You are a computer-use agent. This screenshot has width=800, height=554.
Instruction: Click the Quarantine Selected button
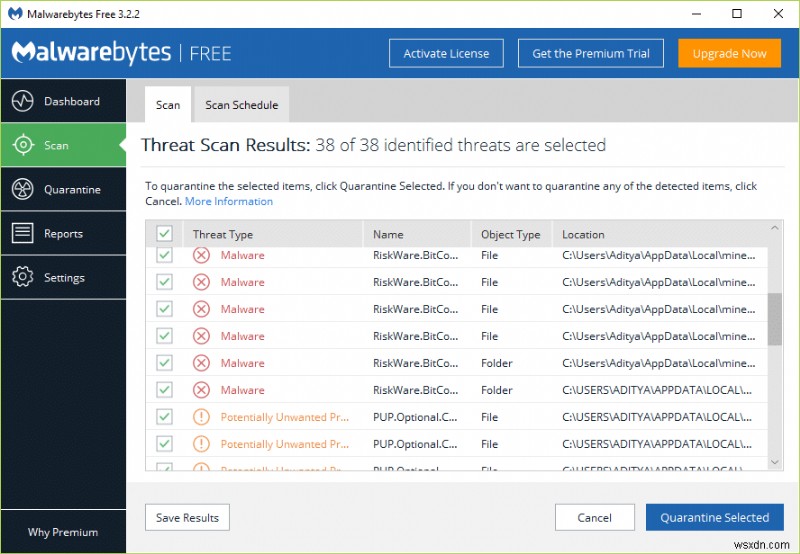point(714,517)
